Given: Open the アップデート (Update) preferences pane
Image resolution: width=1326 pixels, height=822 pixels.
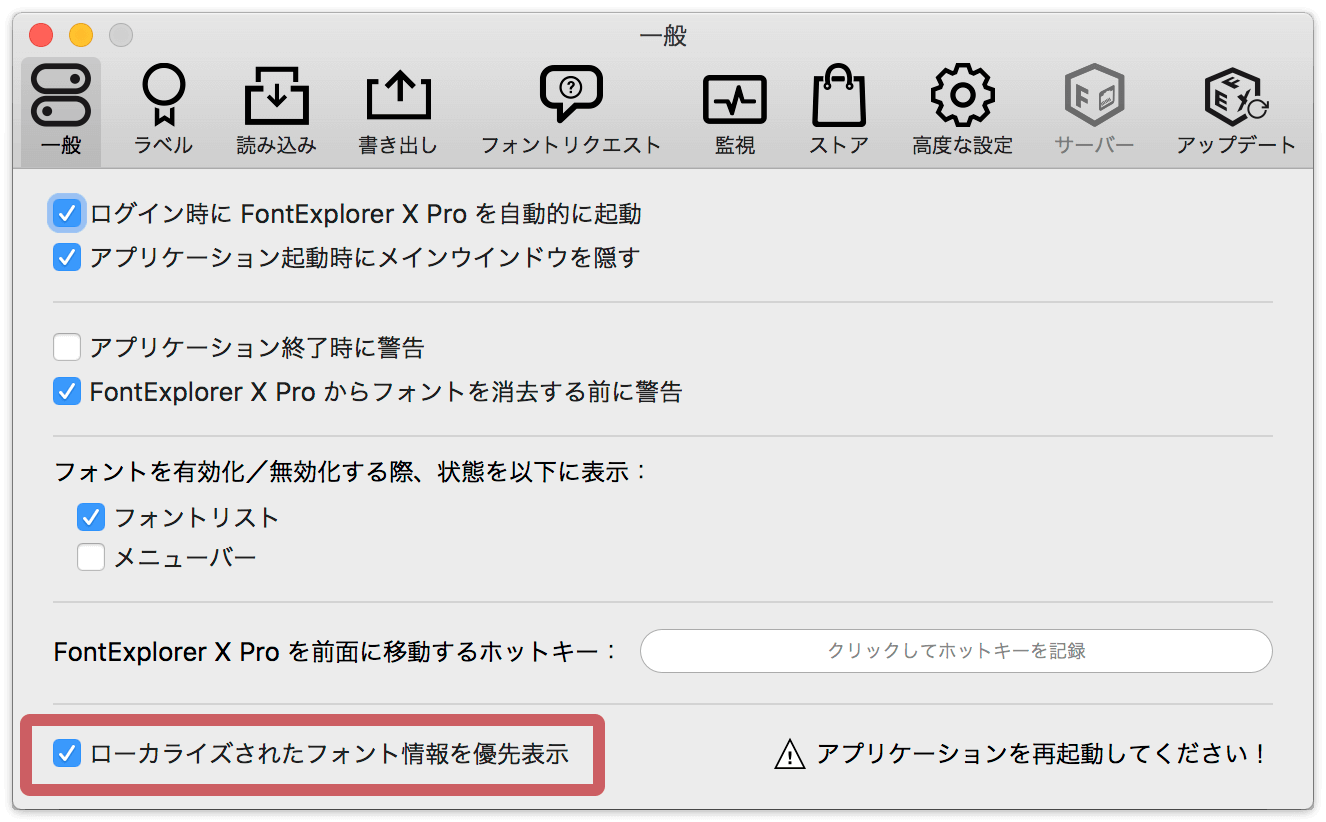Looking at the screenshot, I should pos(1236,111).
